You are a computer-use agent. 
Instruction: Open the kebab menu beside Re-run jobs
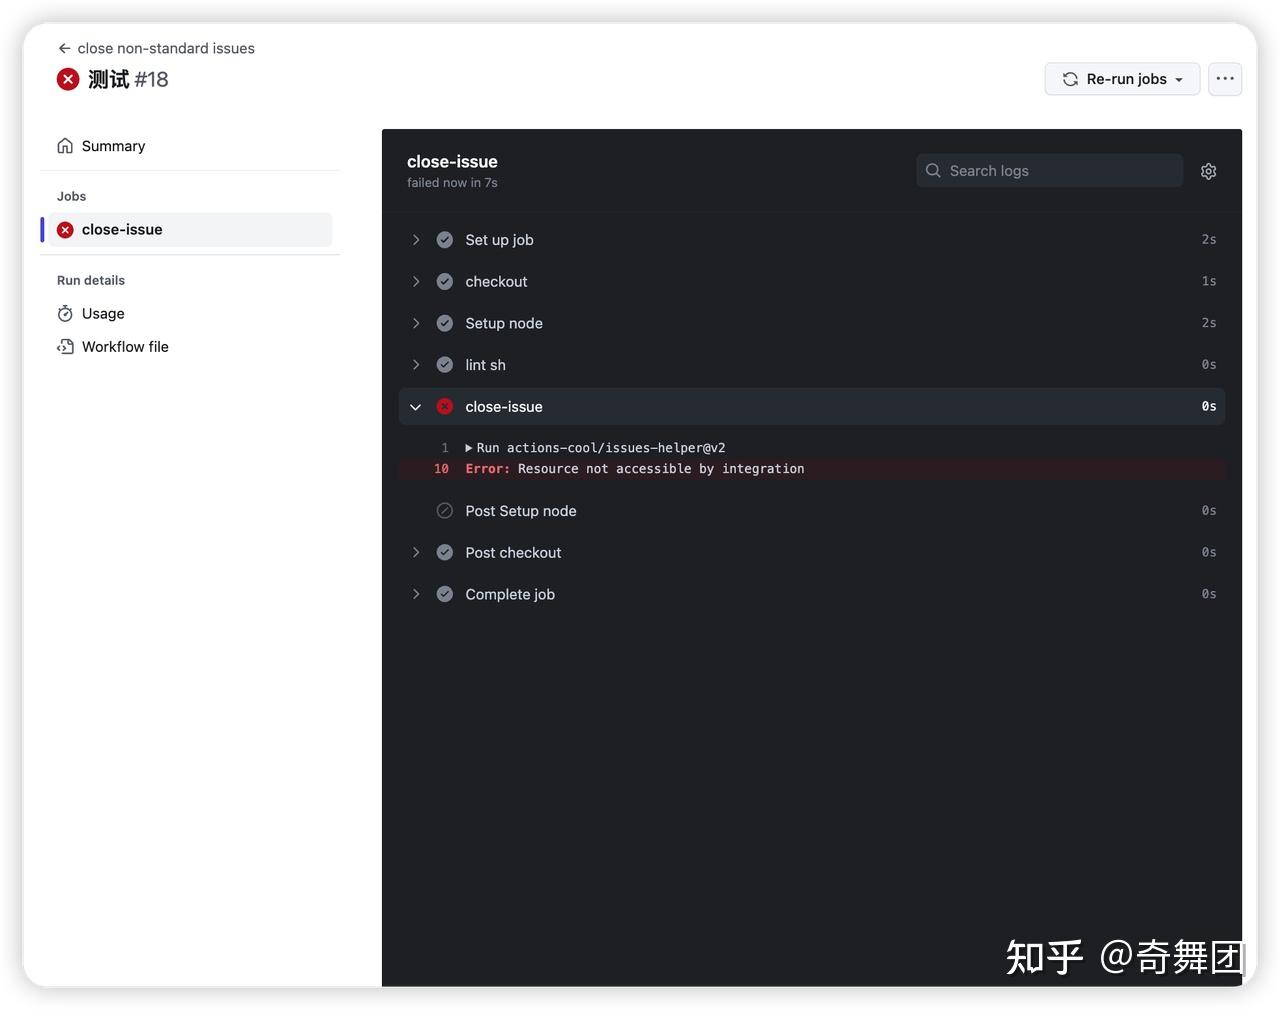tap(1225, 78)
